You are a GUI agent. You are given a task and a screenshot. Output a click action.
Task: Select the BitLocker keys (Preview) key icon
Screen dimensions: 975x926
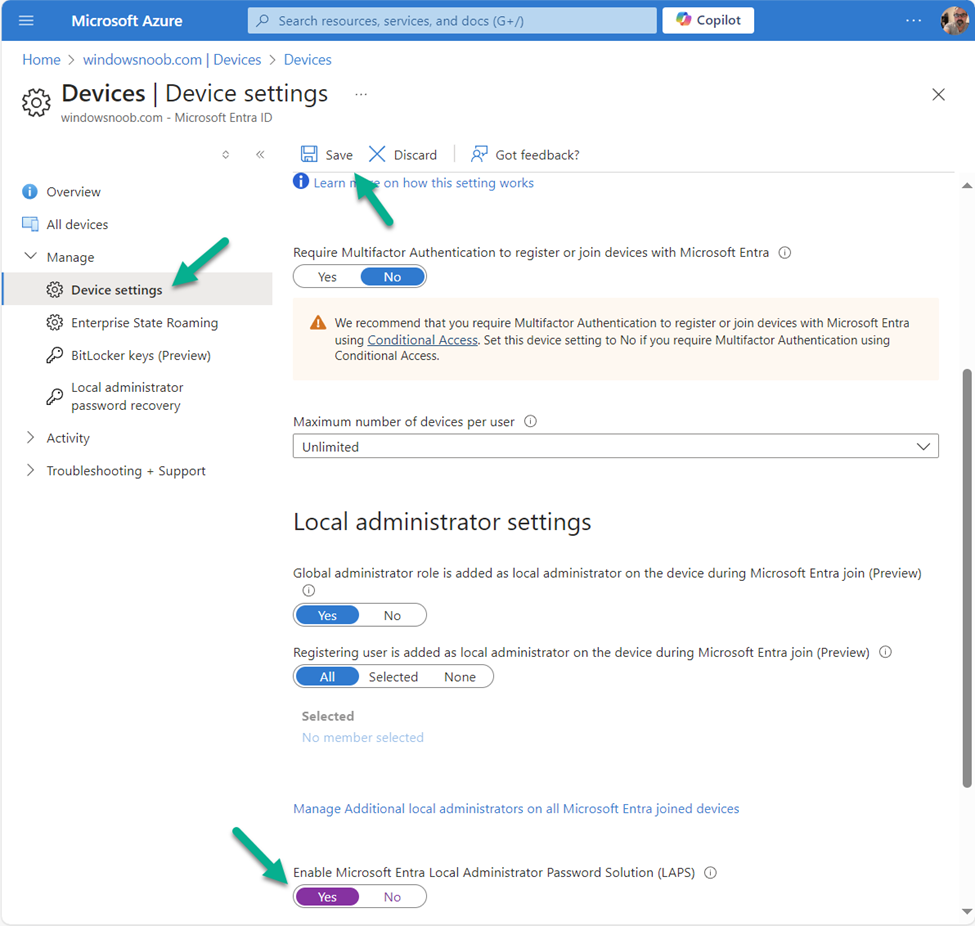53,355
